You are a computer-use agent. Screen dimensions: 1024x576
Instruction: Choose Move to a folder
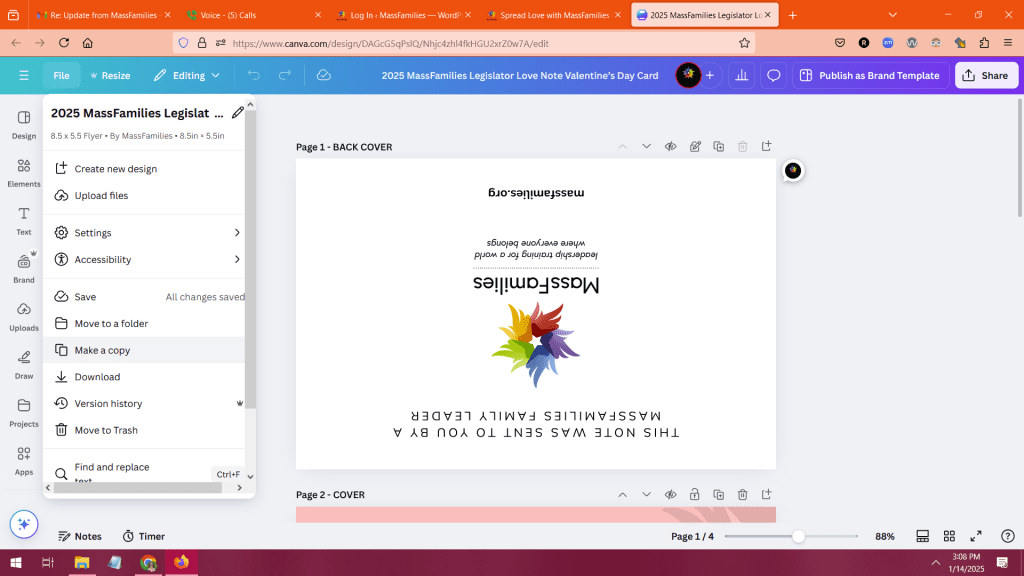click(x=144, y=323)
